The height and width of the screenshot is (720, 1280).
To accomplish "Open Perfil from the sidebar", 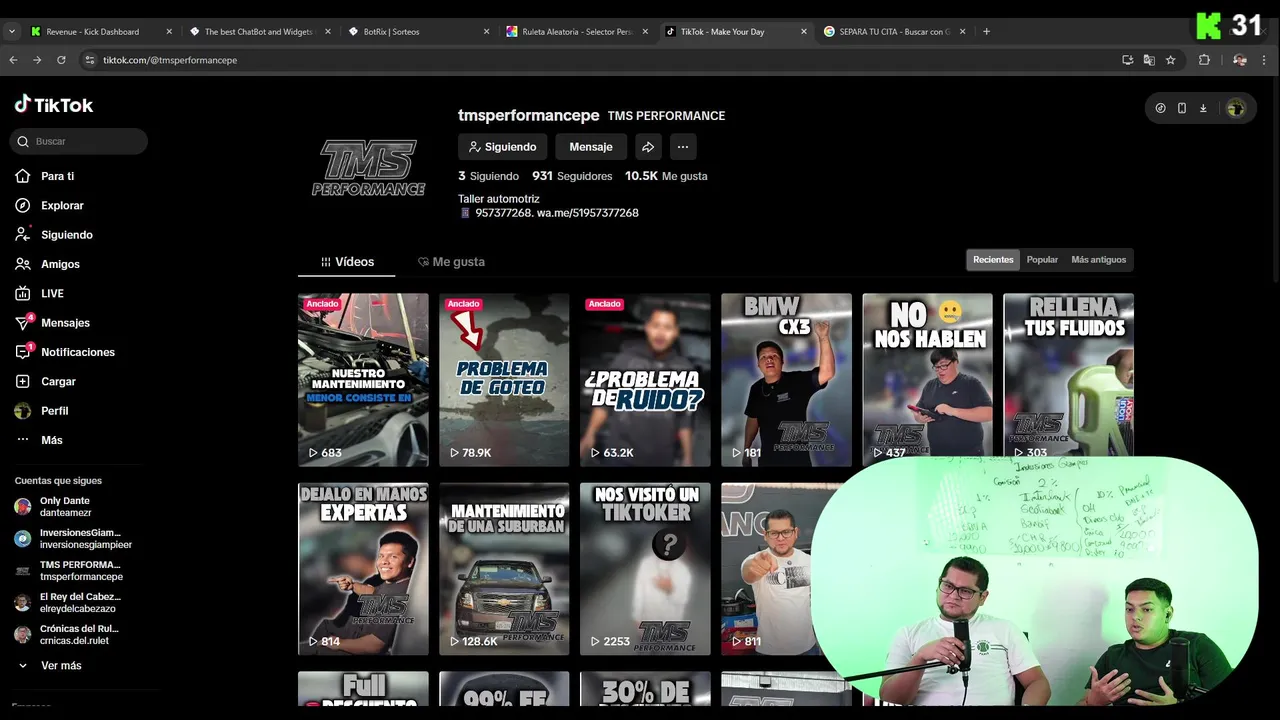I will pos(42,411).
